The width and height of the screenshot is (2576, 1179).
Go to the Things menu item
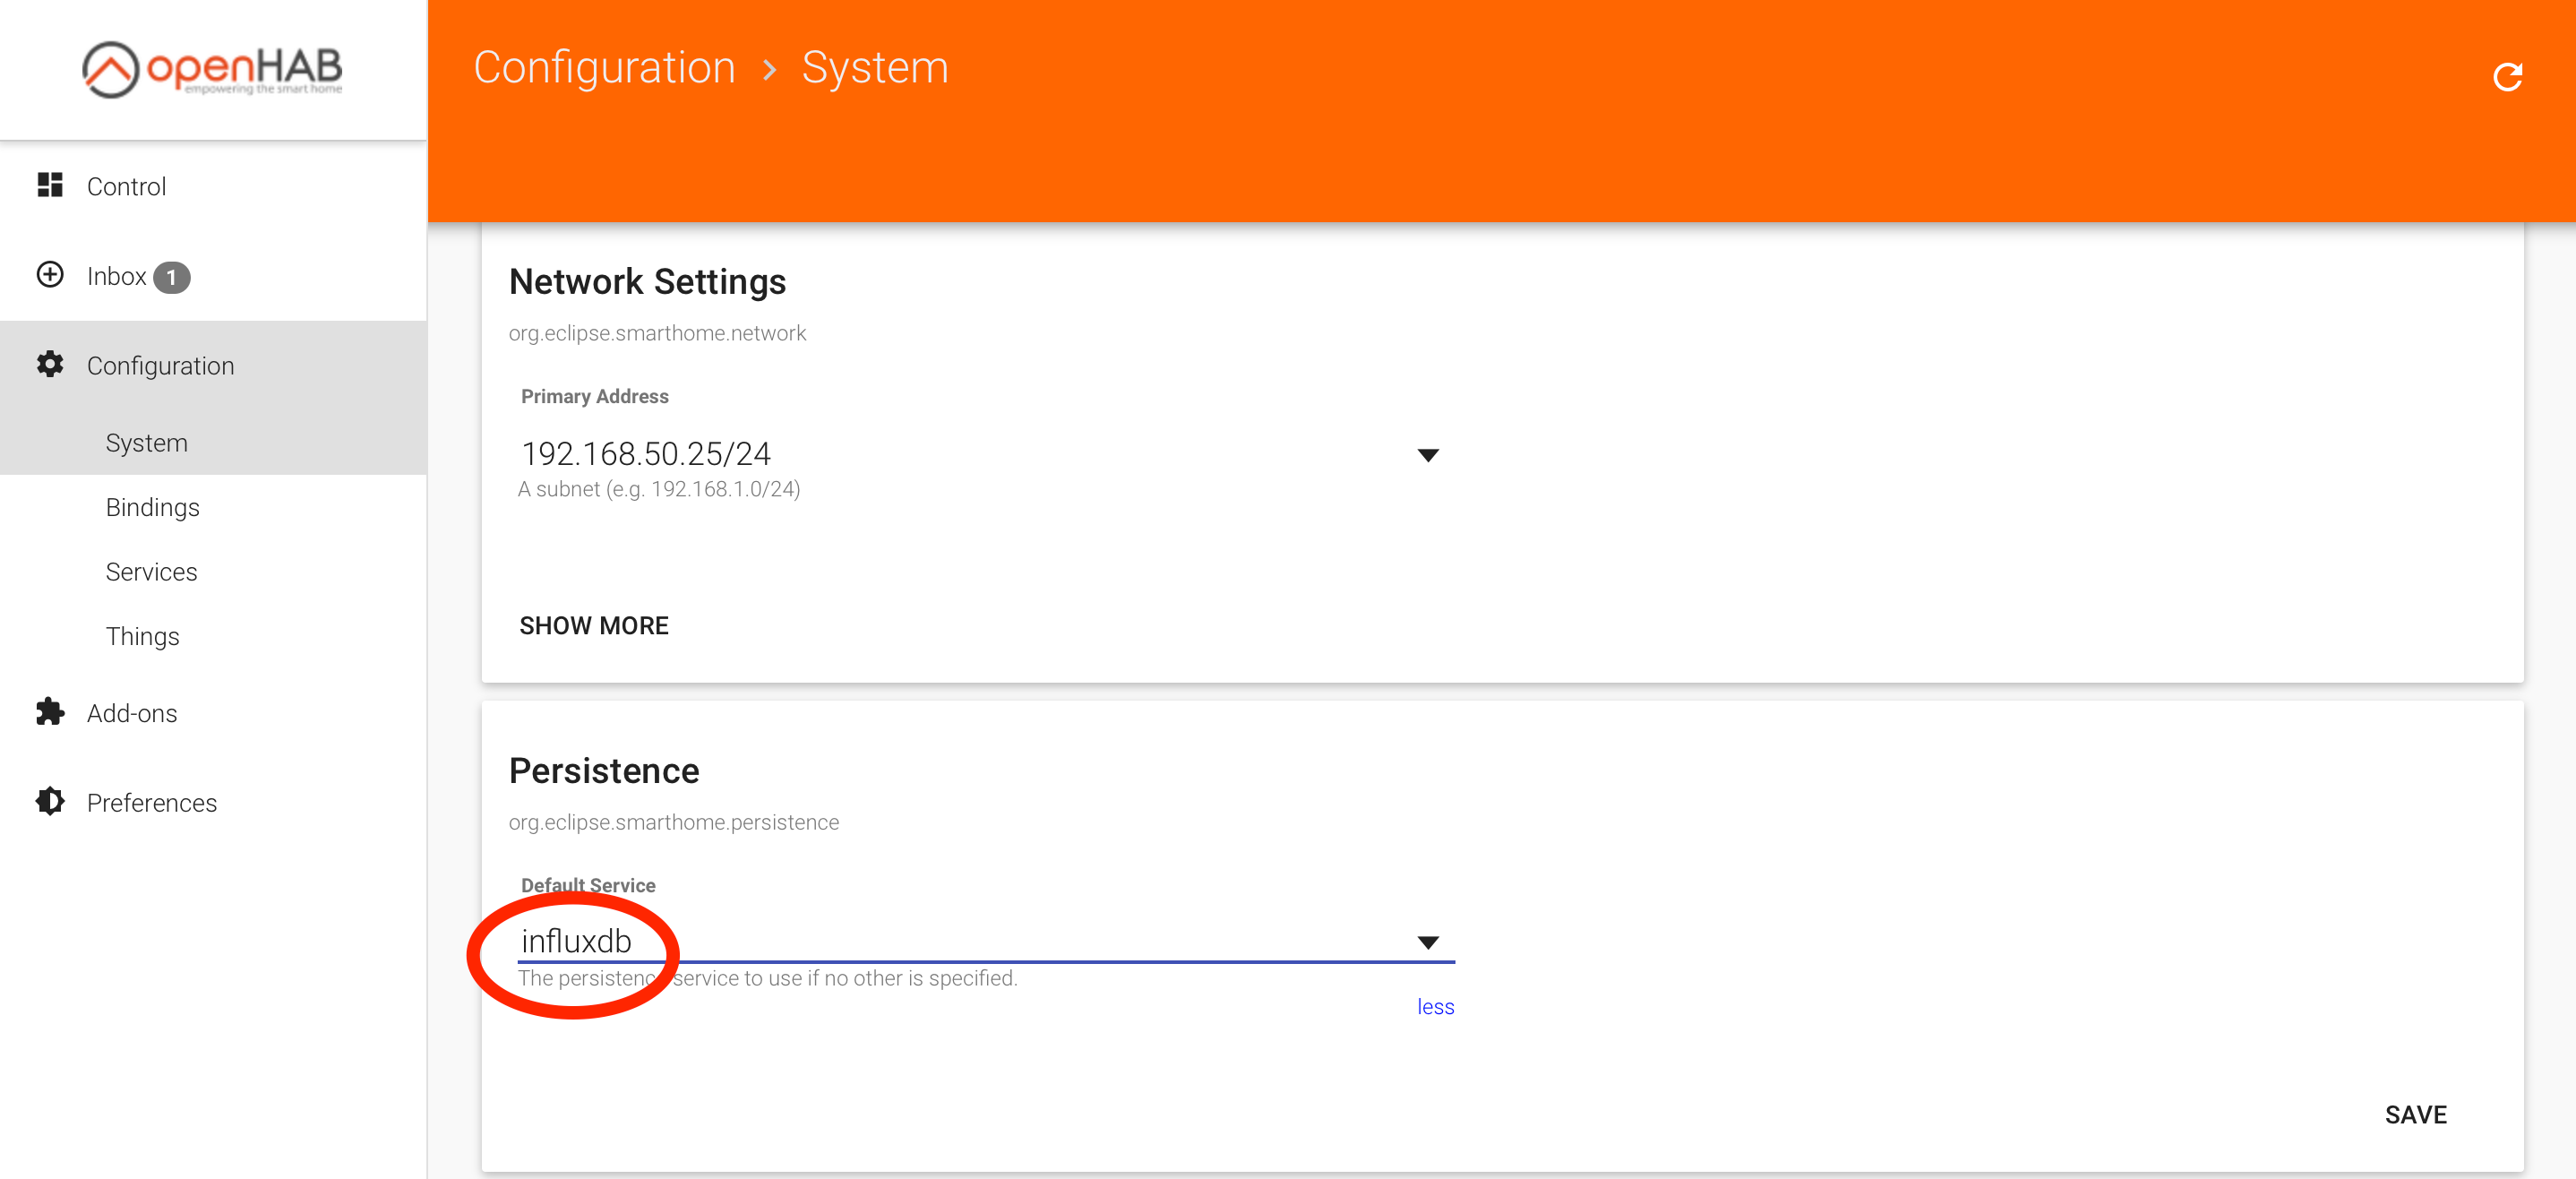(142, 636)
